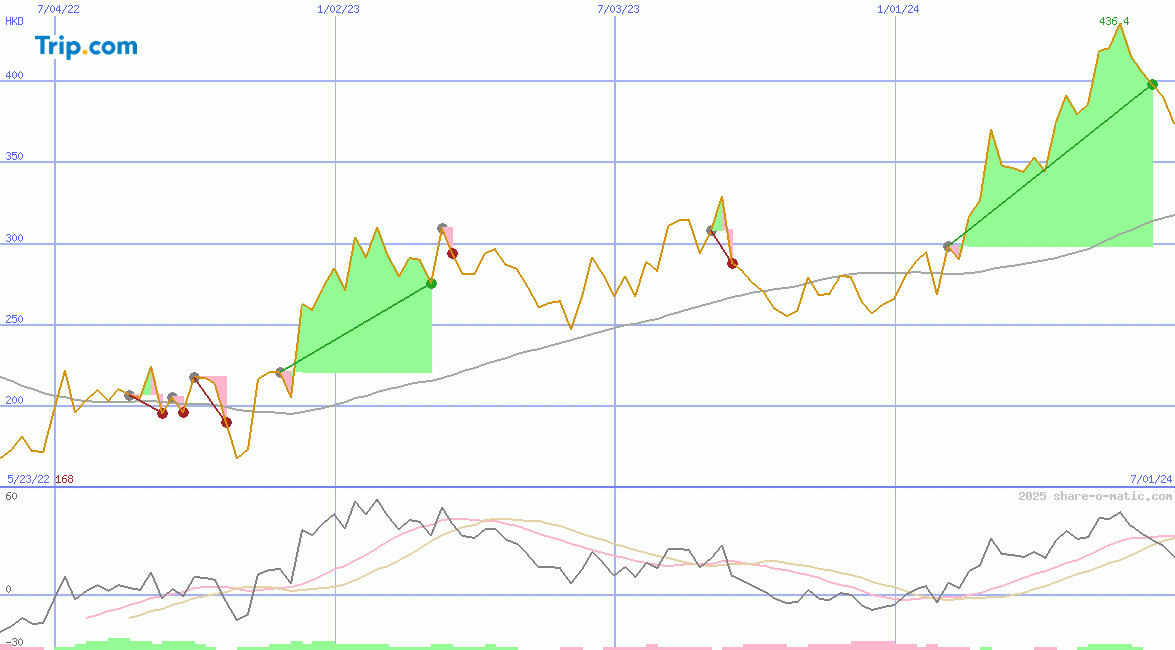Click the 250 price axis label
This screenshot has width=1175, height=650.
14,319
